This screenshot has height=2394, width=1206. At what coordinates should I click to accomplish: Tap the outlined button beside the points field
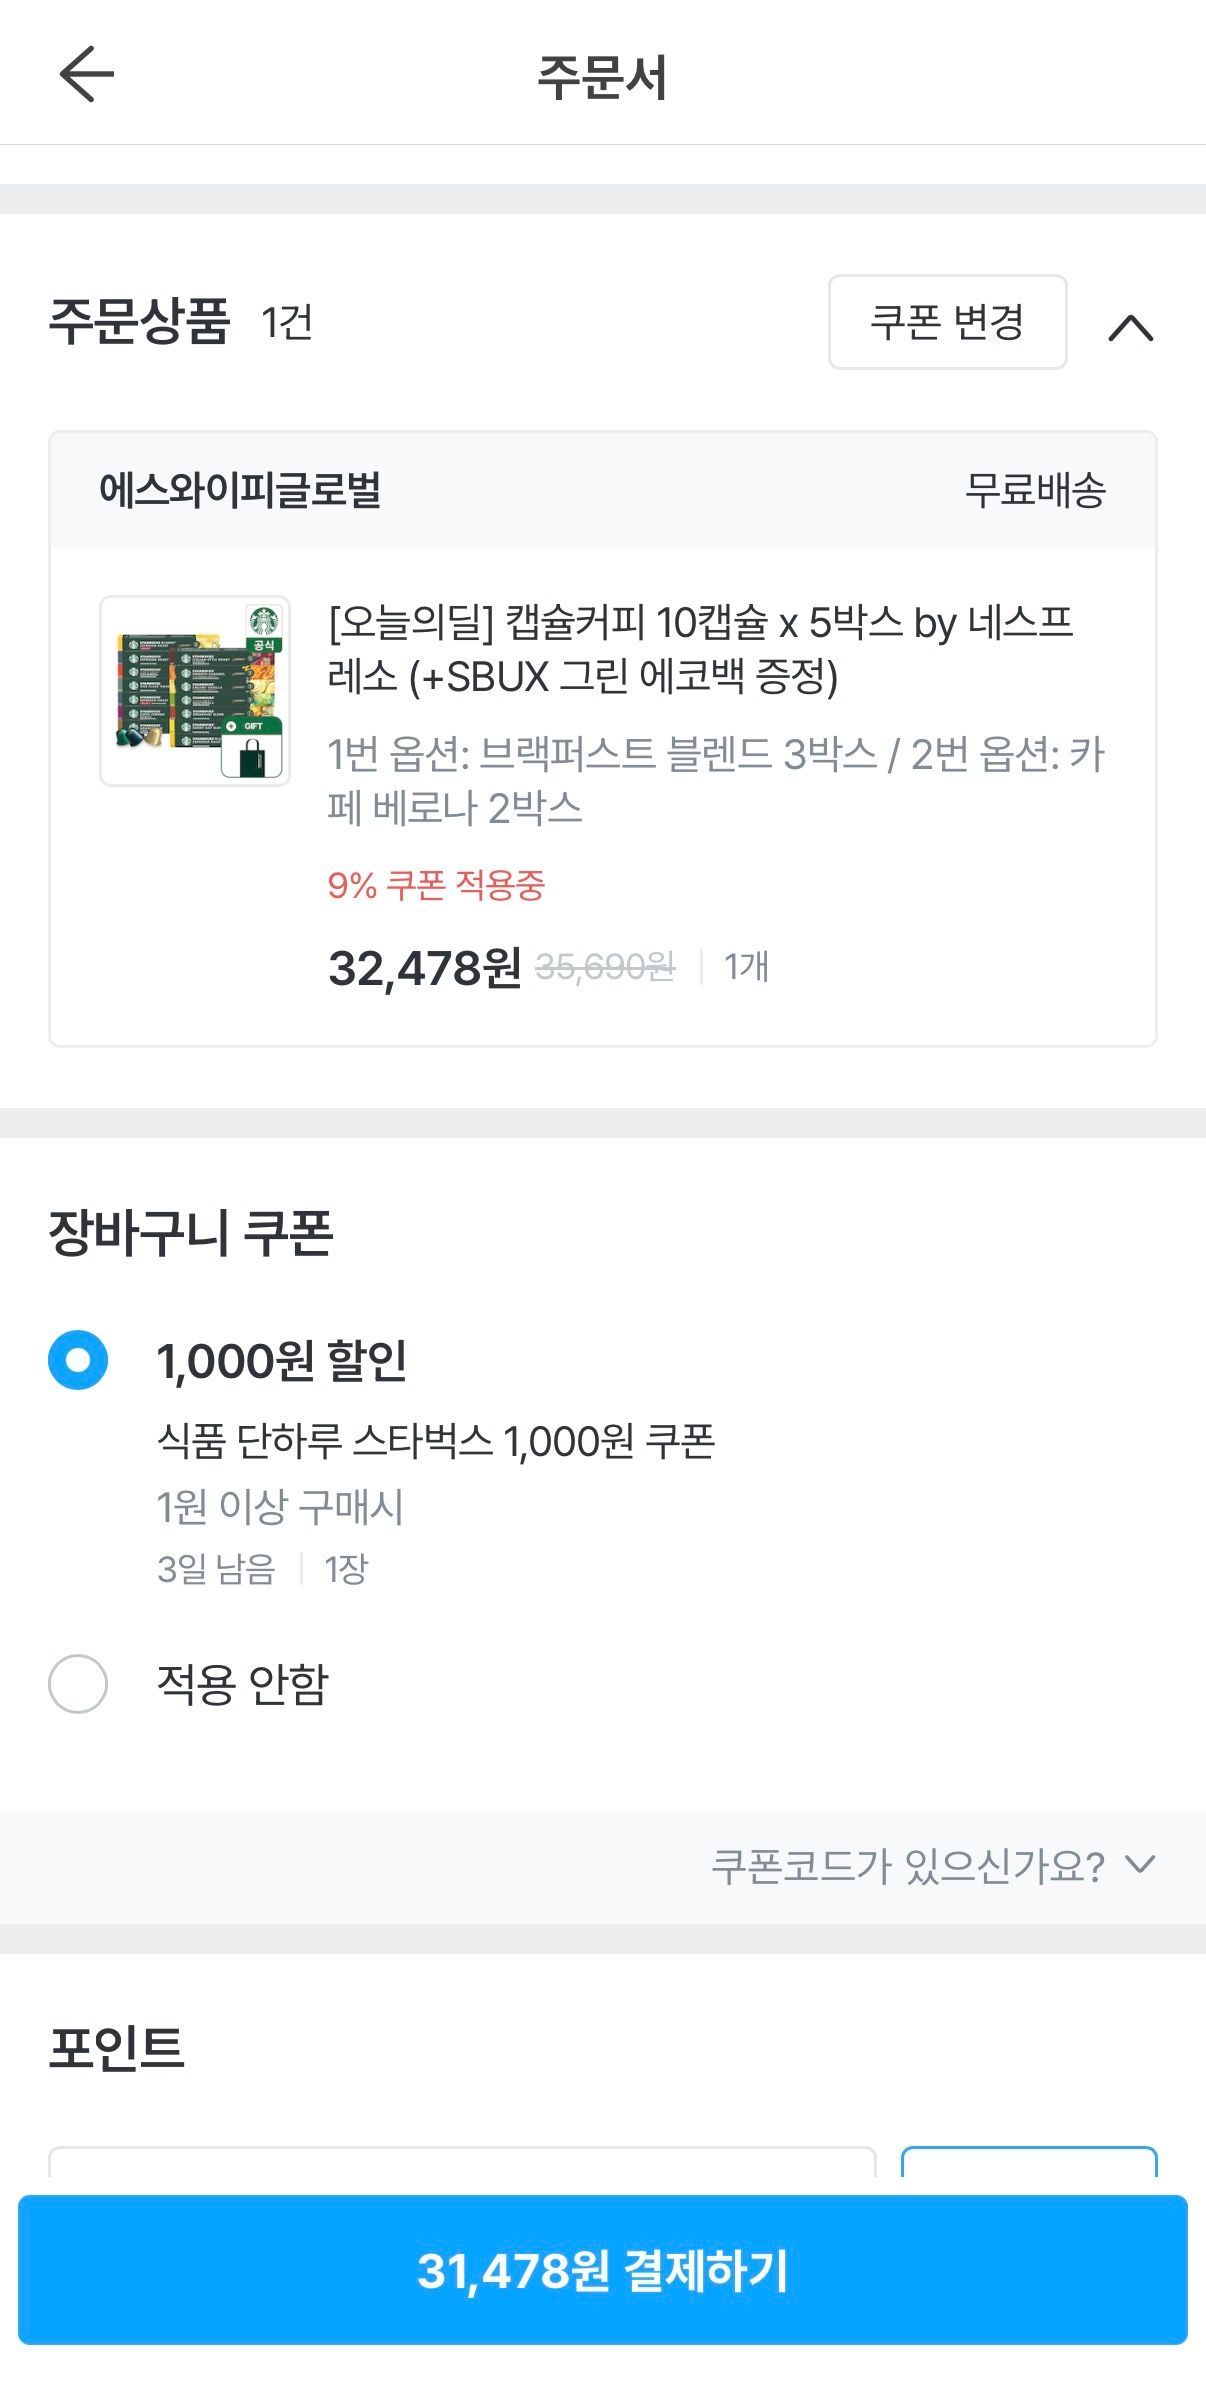coord(1029,2160)
